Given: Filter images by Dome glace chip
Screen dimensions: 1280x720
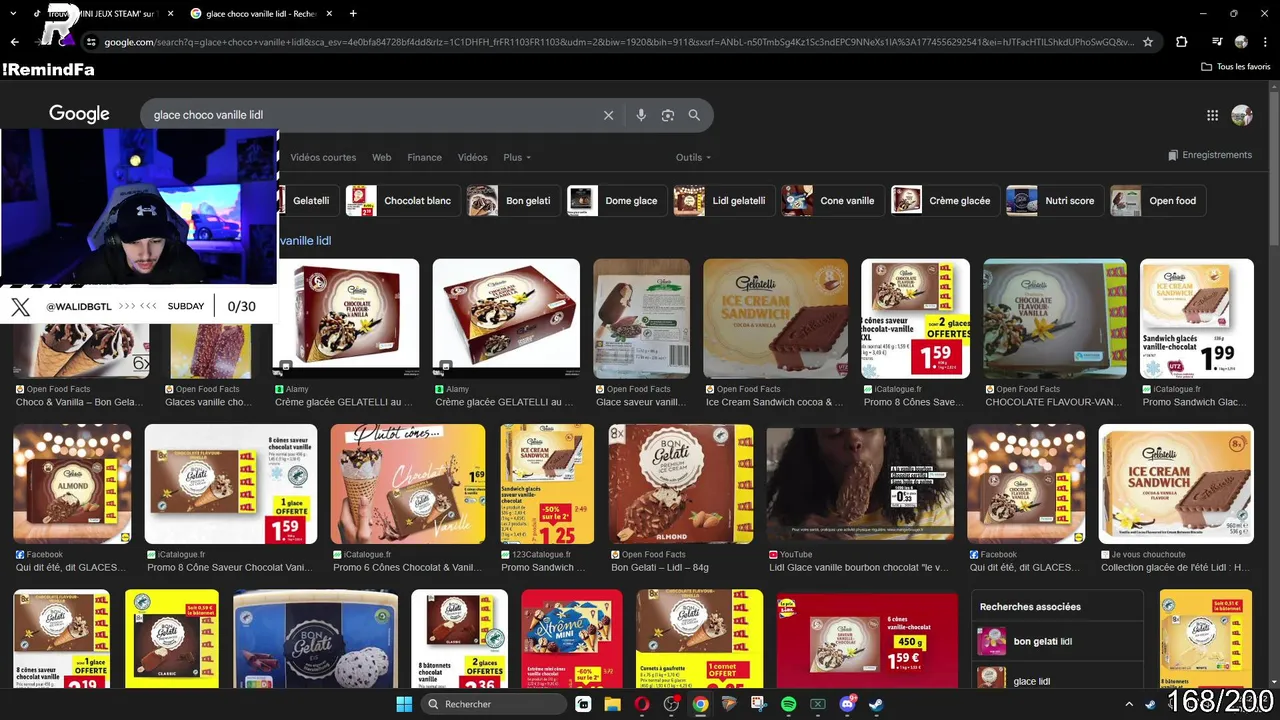Looking at the screenshot, I should click(616, 201).
